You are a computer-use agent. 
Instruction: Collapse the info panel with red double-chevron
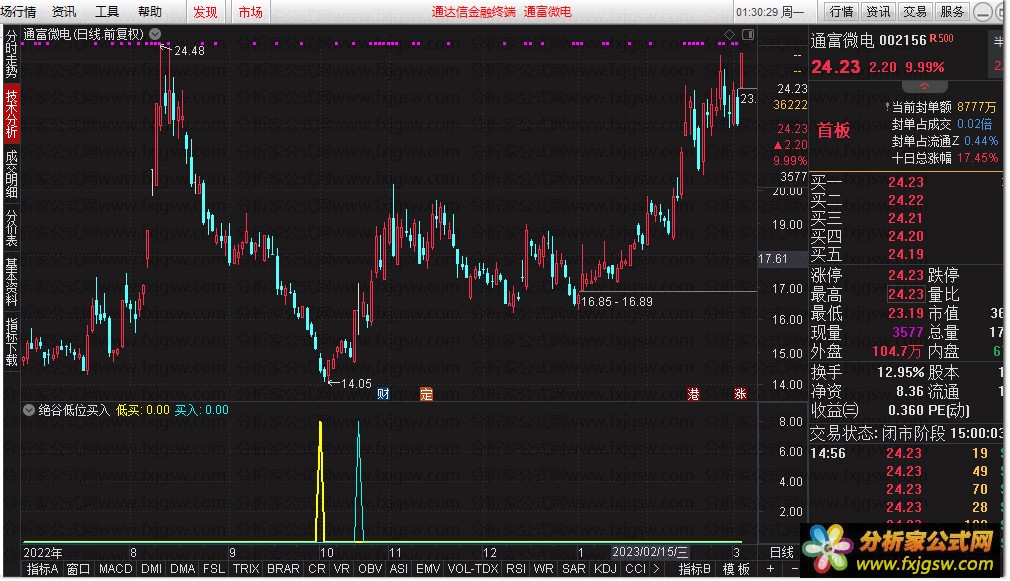click(924, 86)
